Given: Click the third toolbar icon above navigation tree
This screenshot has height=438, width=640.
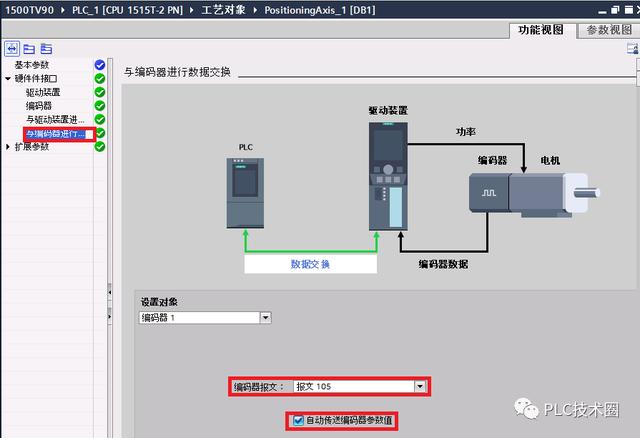Looking at the screenshot, I should pyautogui.click(x=45, y=48).
